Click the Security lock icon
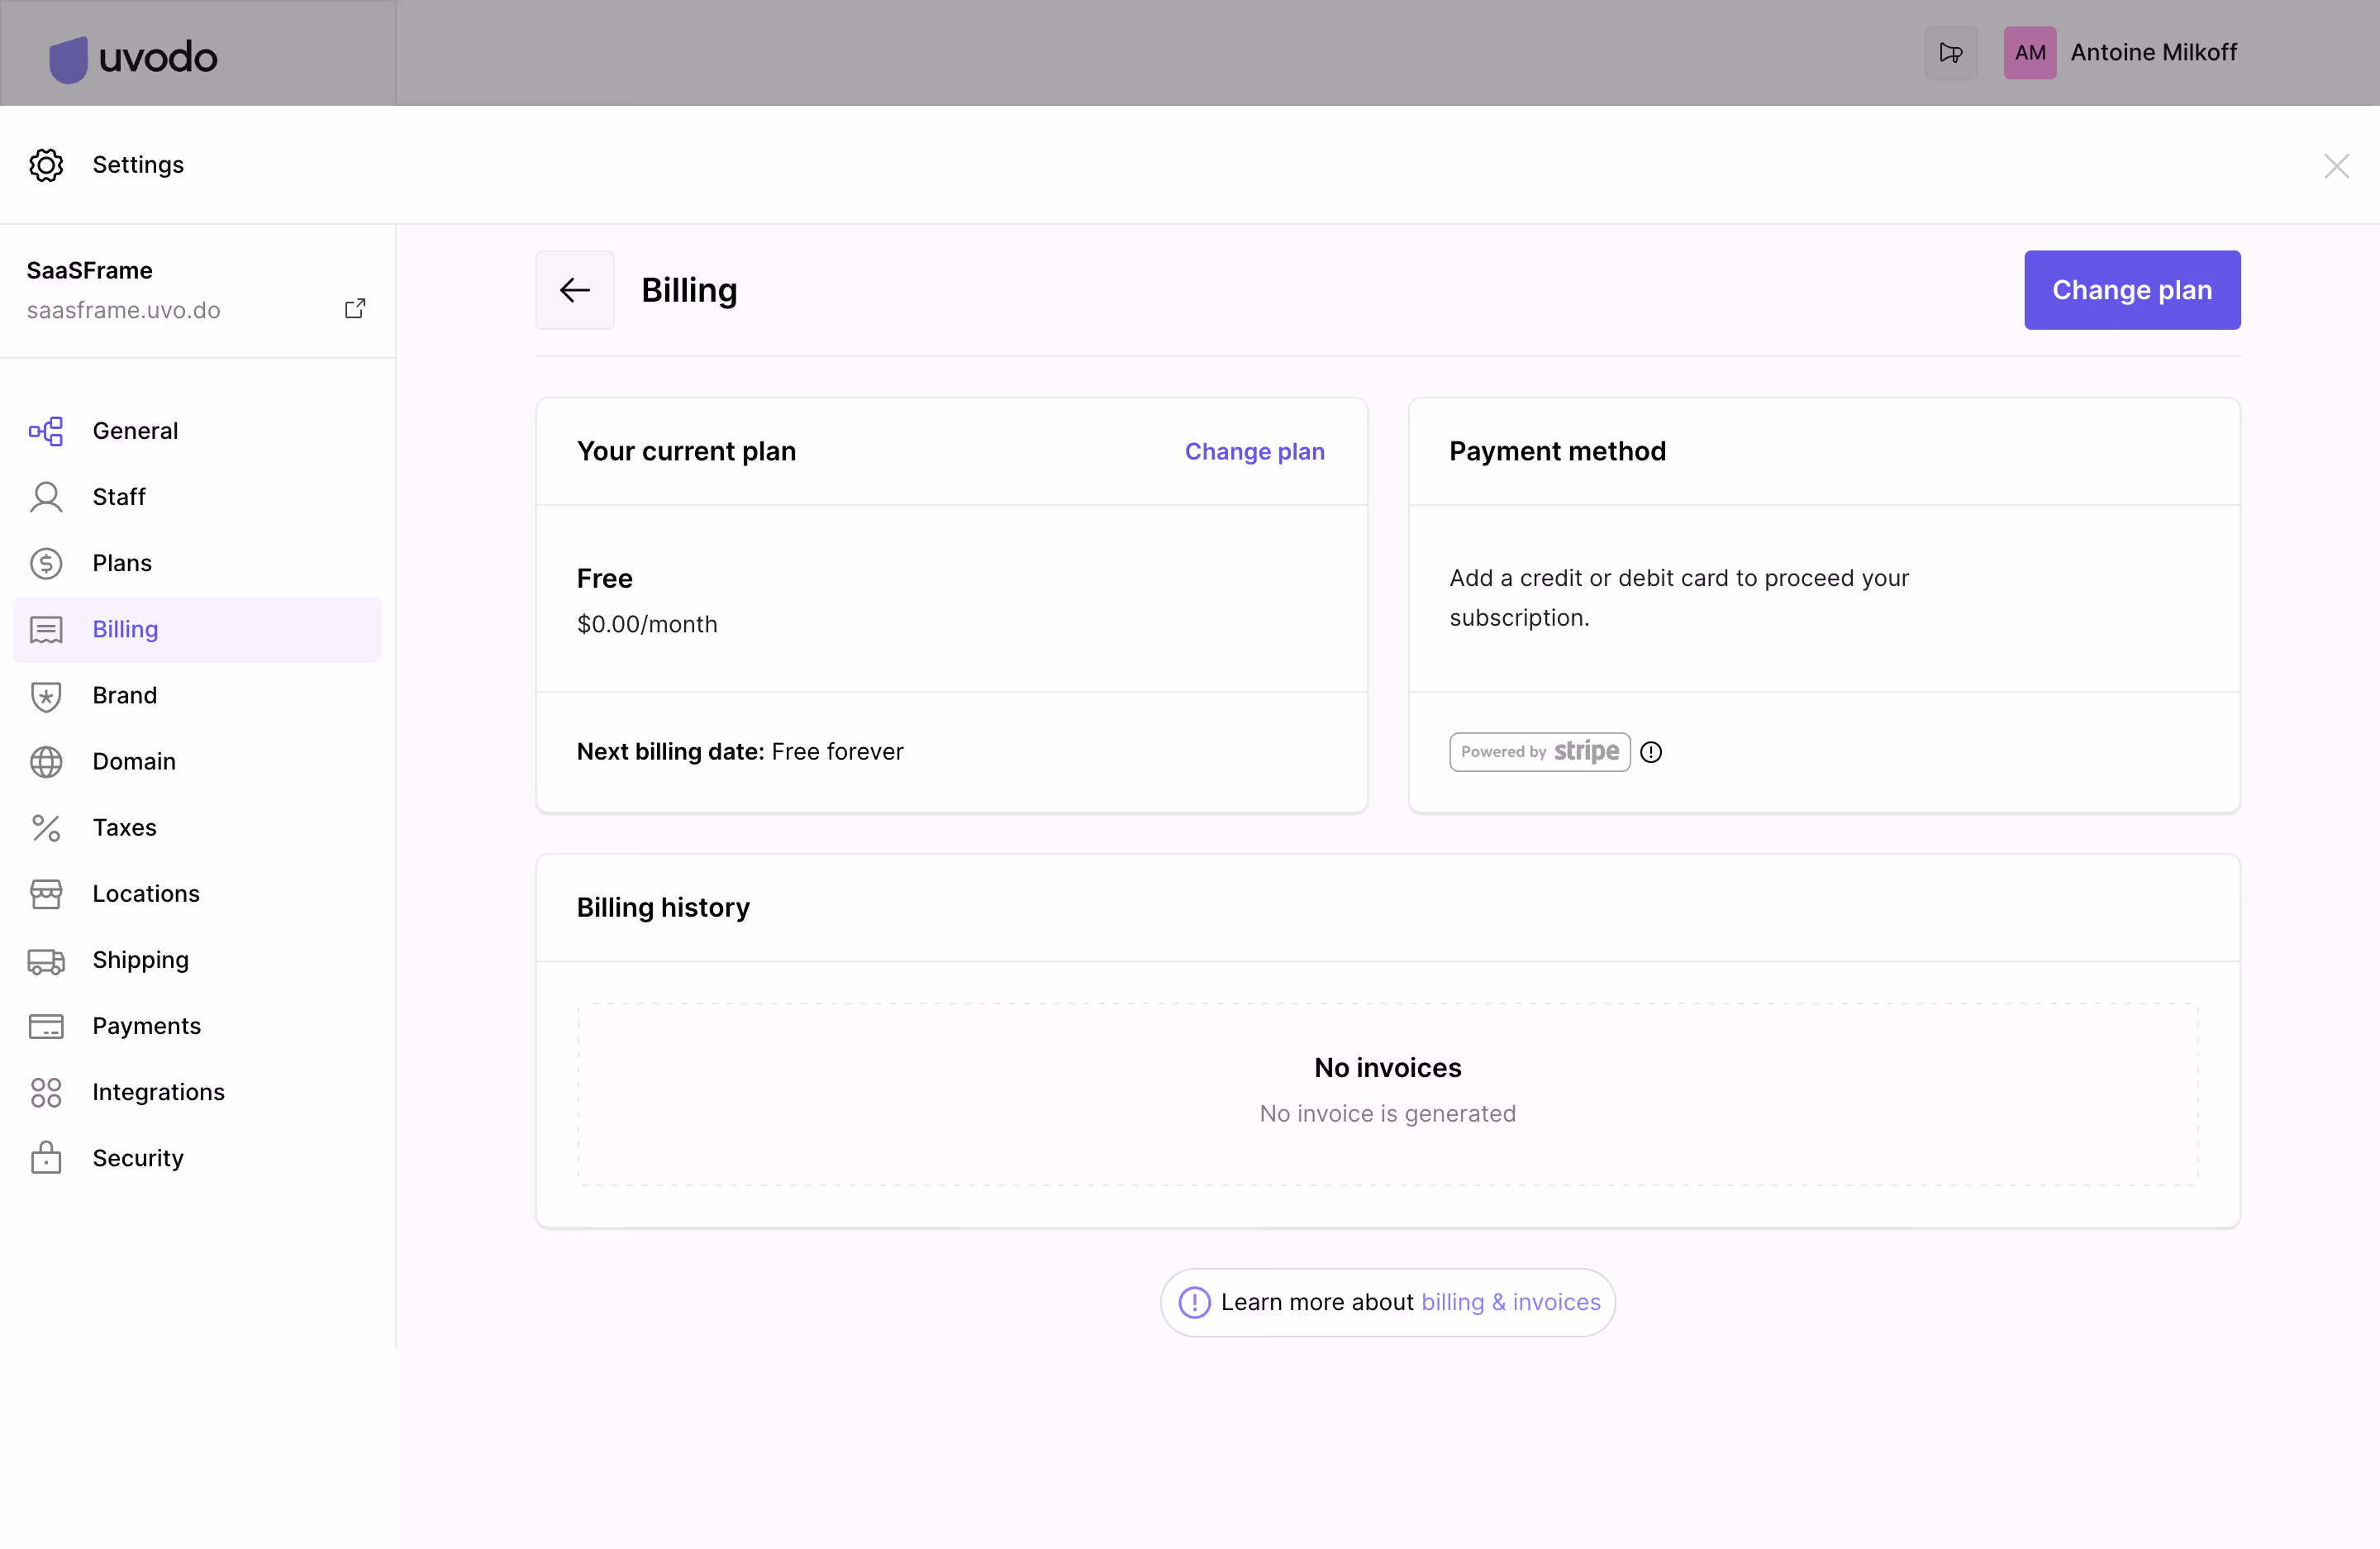2380x1549 pixels. (46, 1158)
